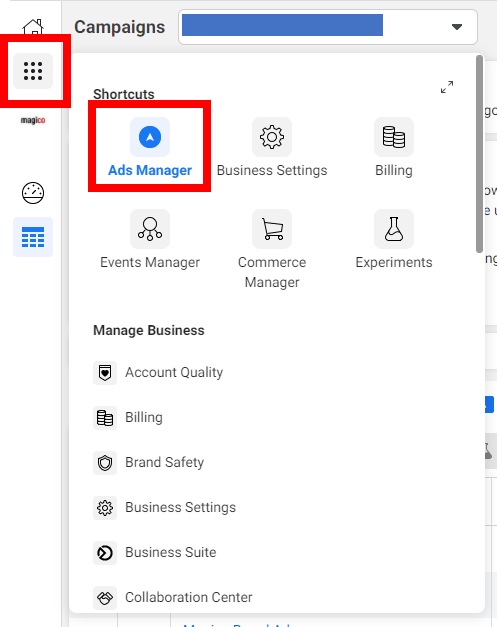Launch Events Manager shortcut

[150, 239]
